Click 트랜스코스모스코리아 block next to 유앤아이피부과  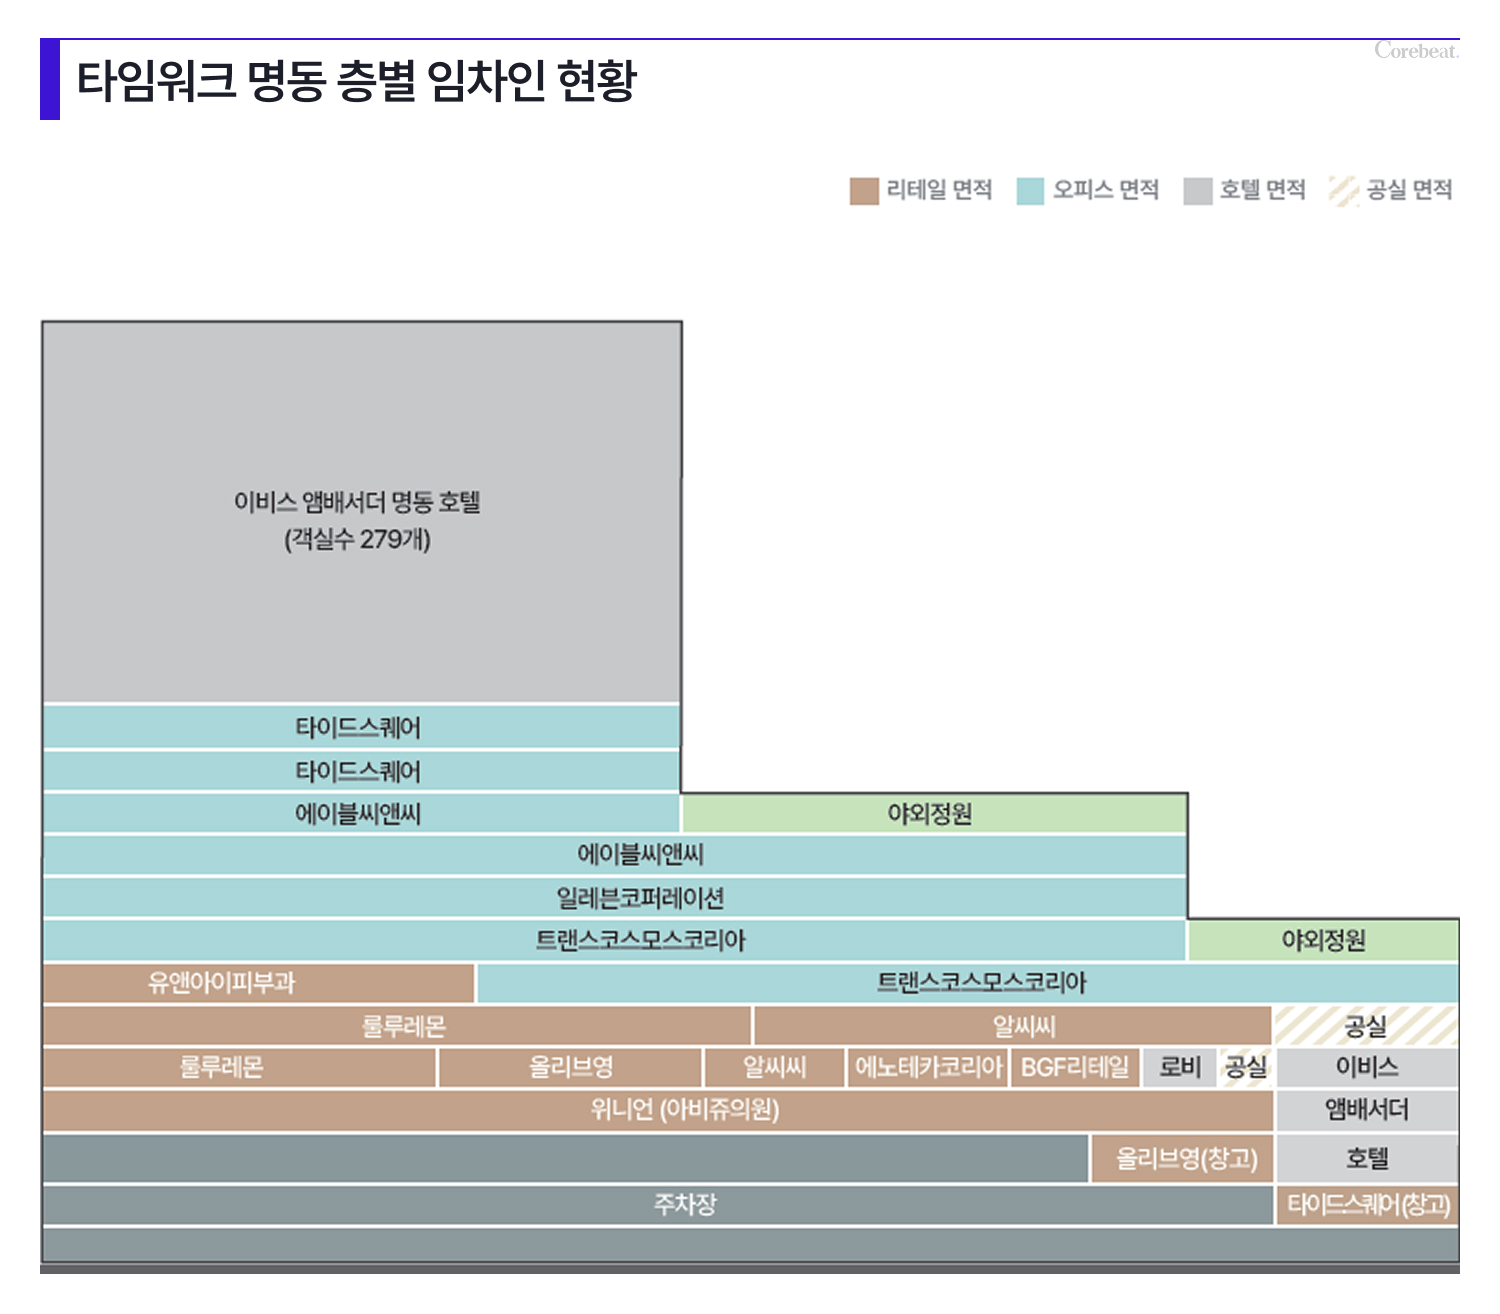[x=968, y=983]
